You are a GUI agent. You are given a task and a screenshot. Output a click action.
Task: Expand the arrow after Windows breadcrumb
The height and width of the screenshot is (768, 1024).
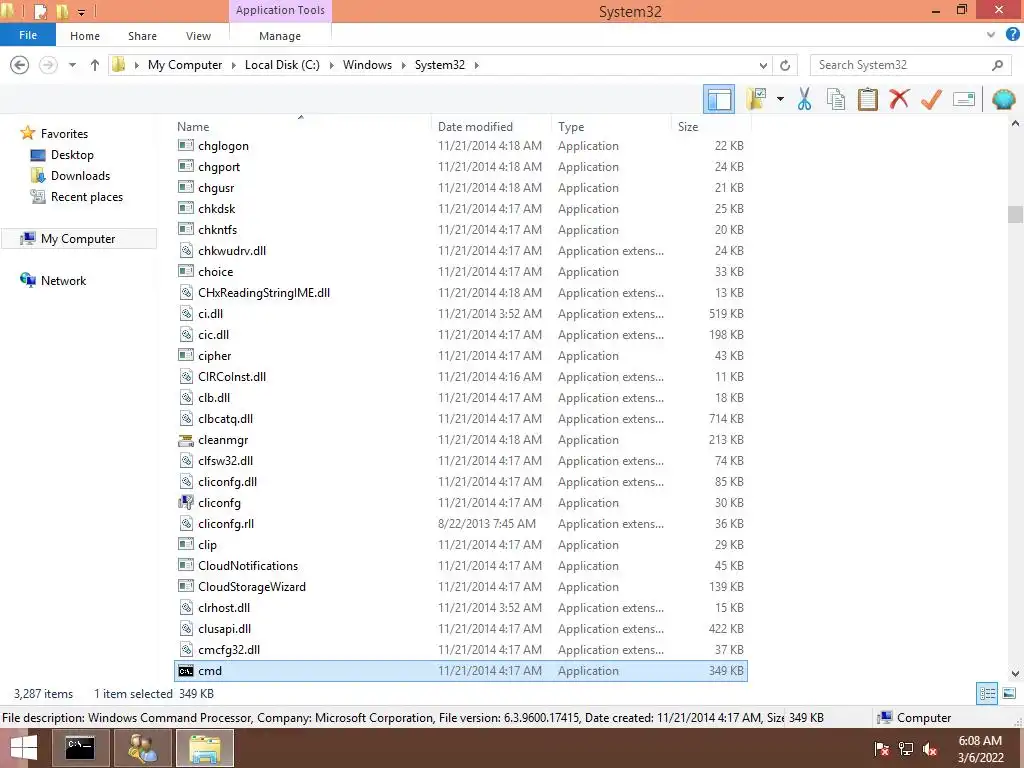403,65
